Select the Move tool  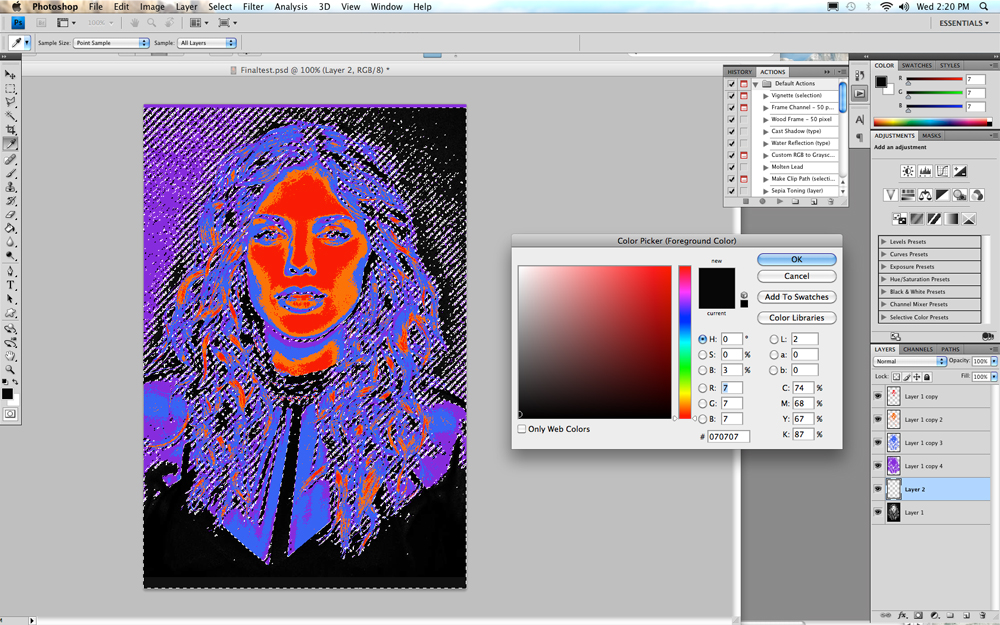point(10,74)
